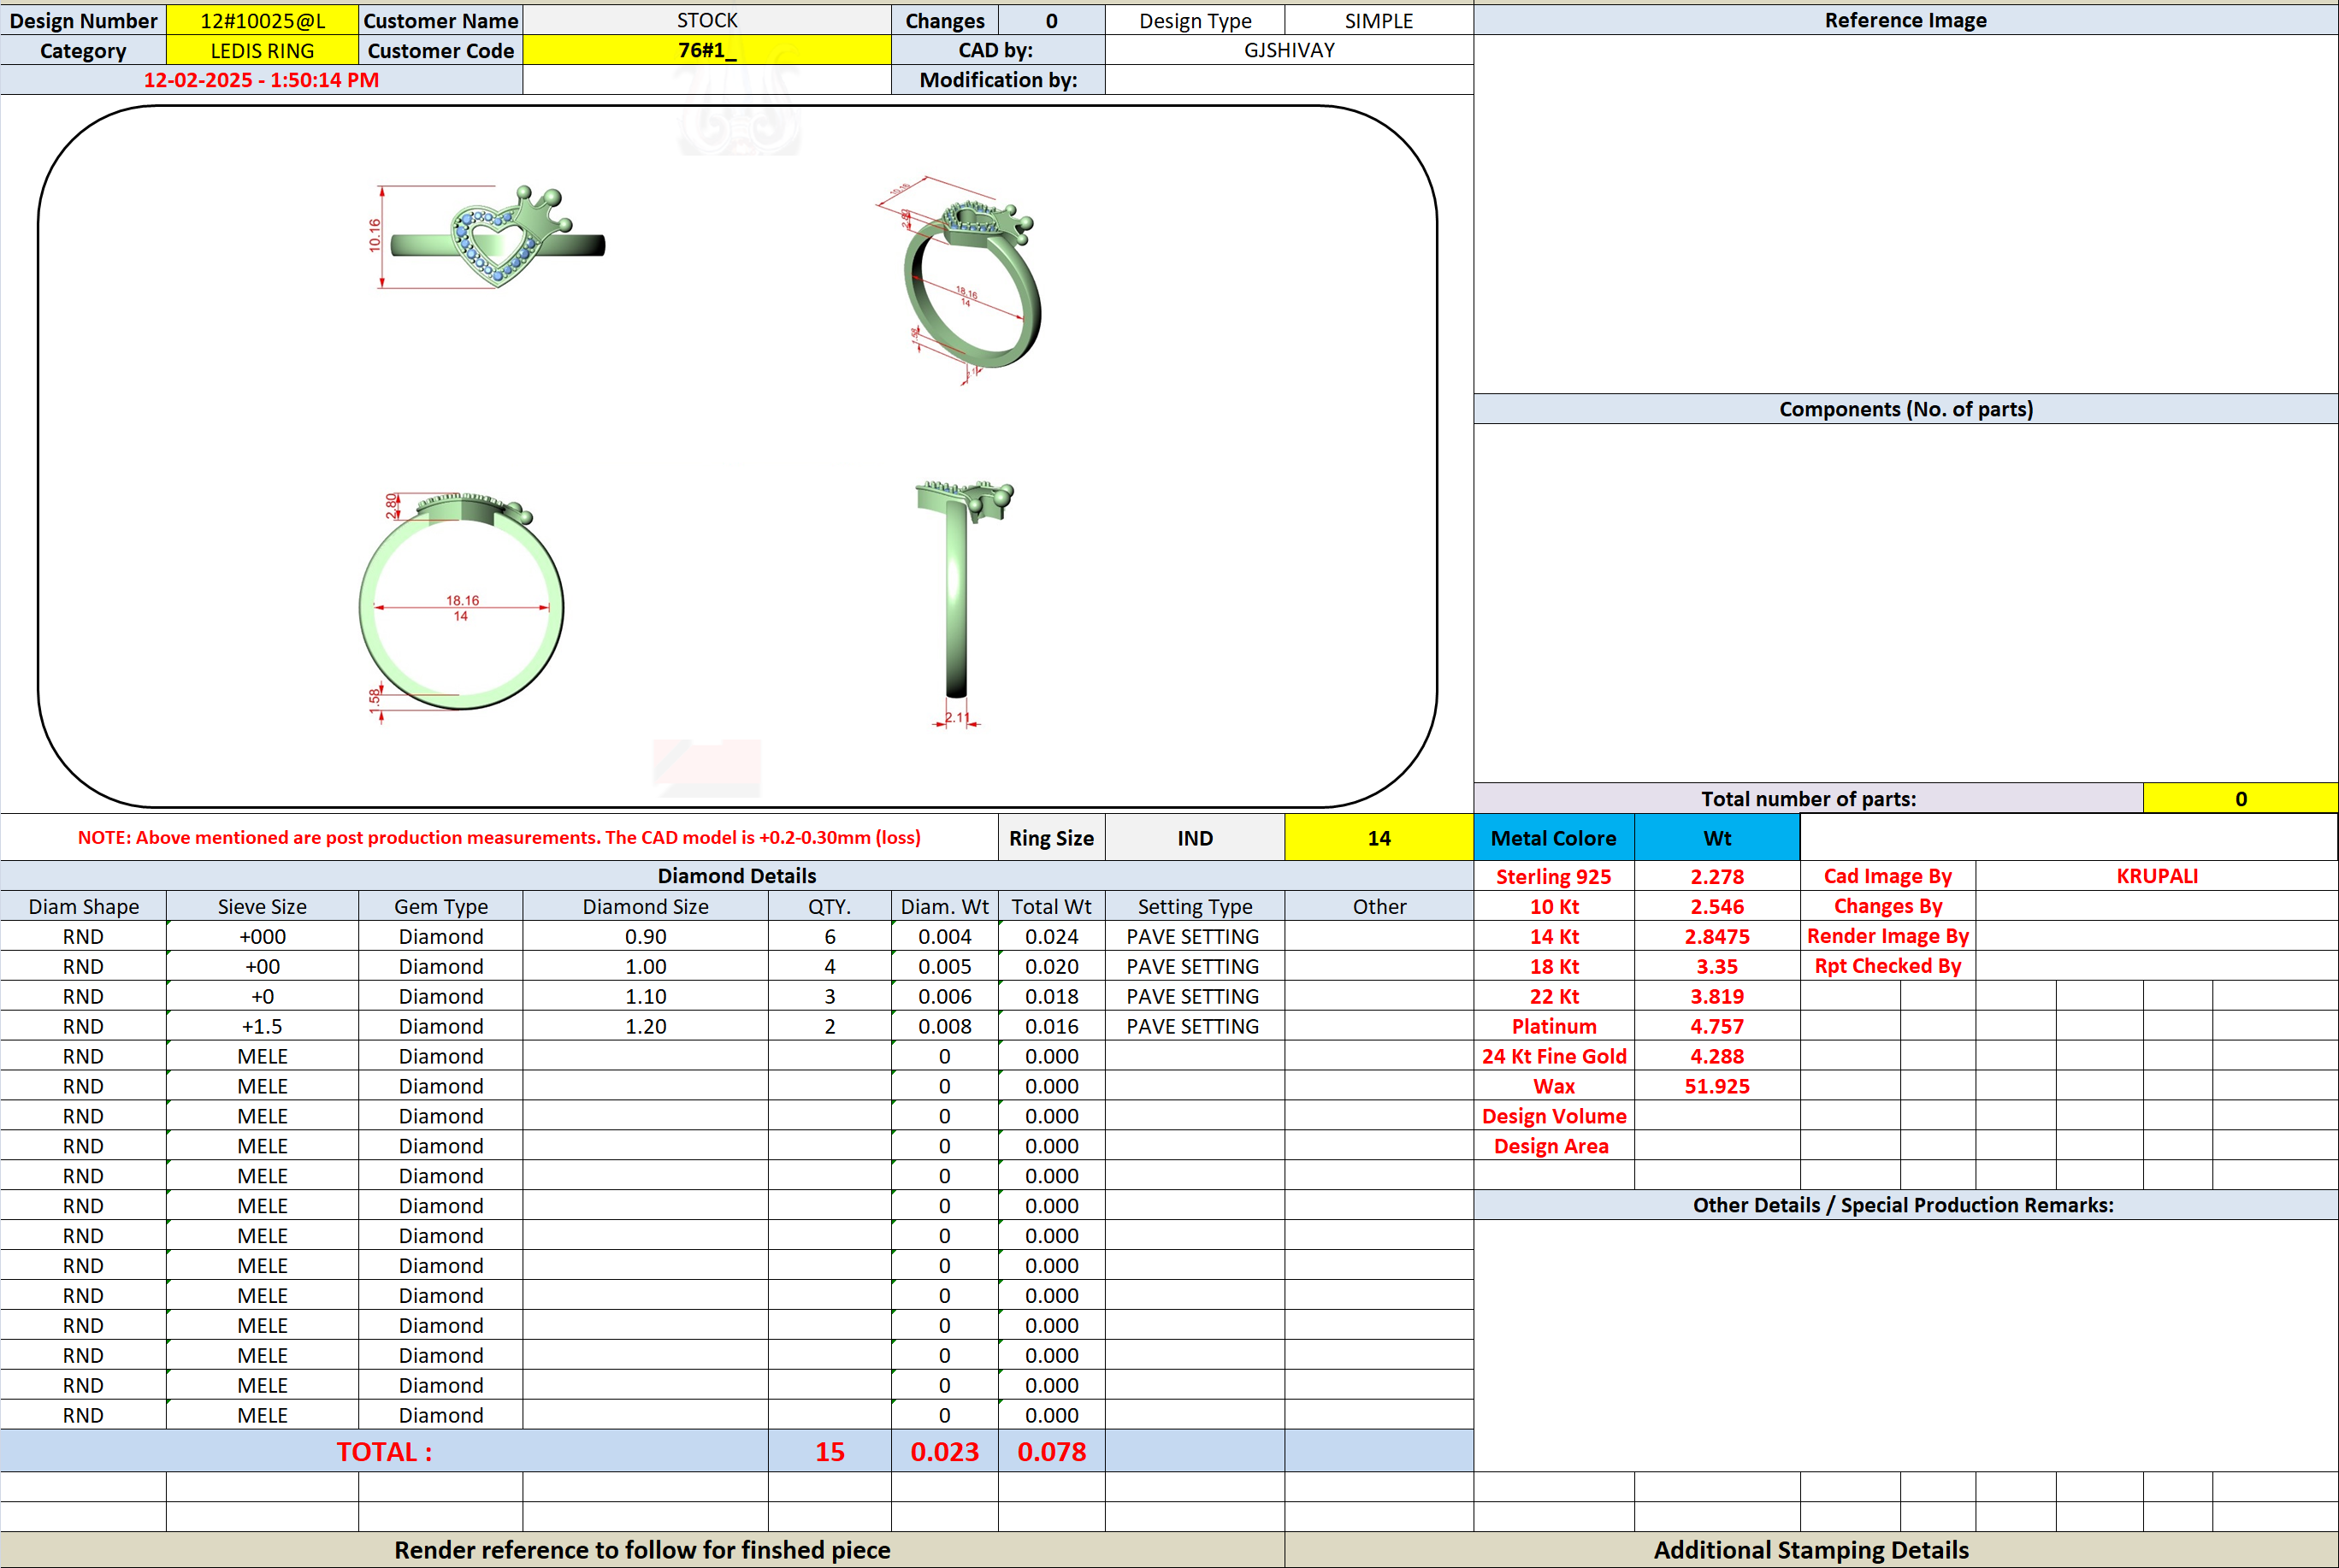Select the Changes value 0 cell
The image size is (2339, 1568).
tap(1051, 20)
